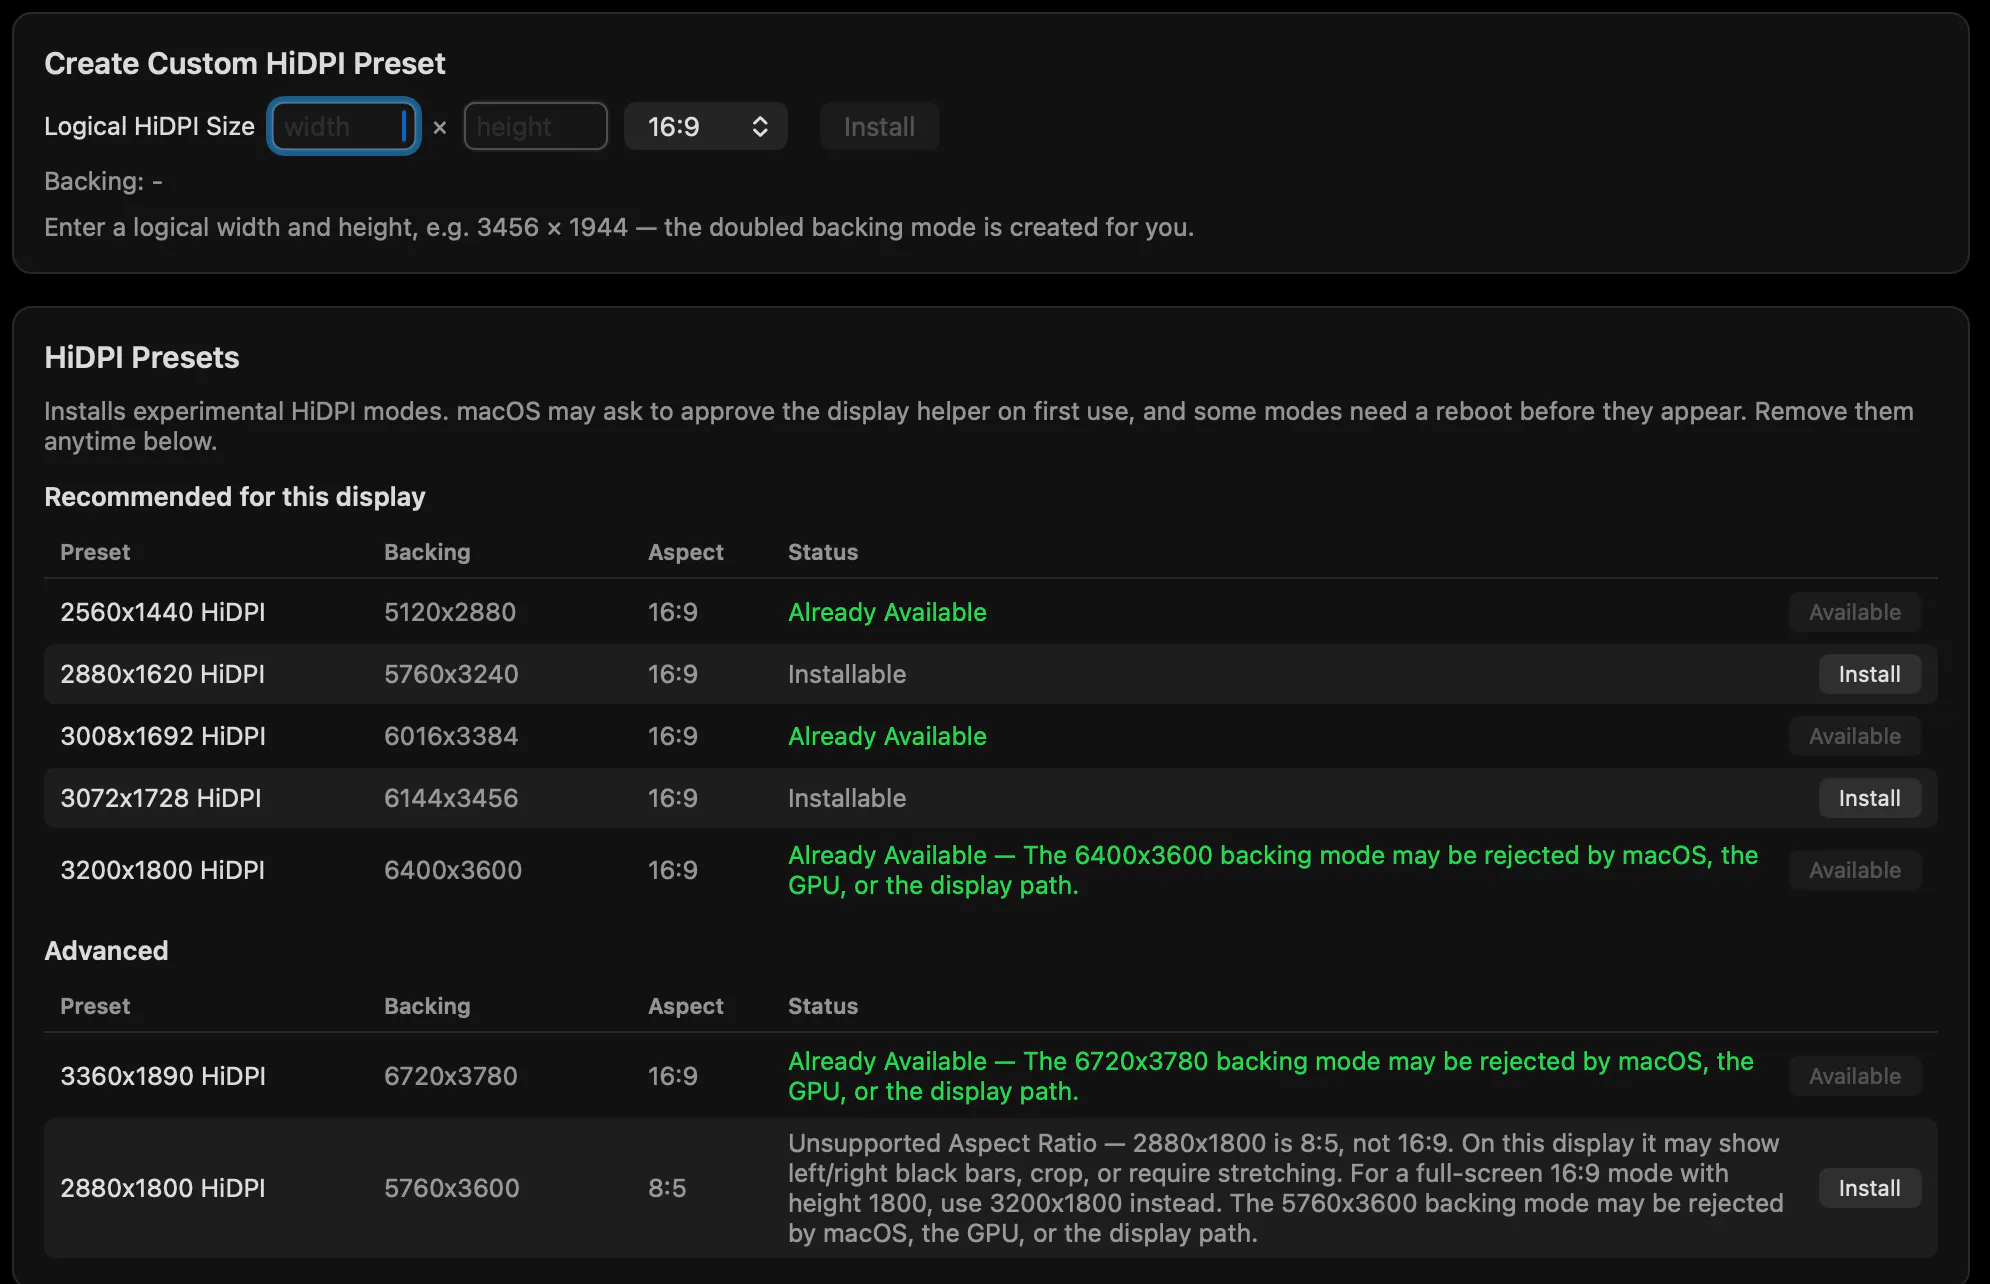Click Available button for 3360x1890 HiDPI
The image size is (1990, 1284).
(x=1855, y=1076)
